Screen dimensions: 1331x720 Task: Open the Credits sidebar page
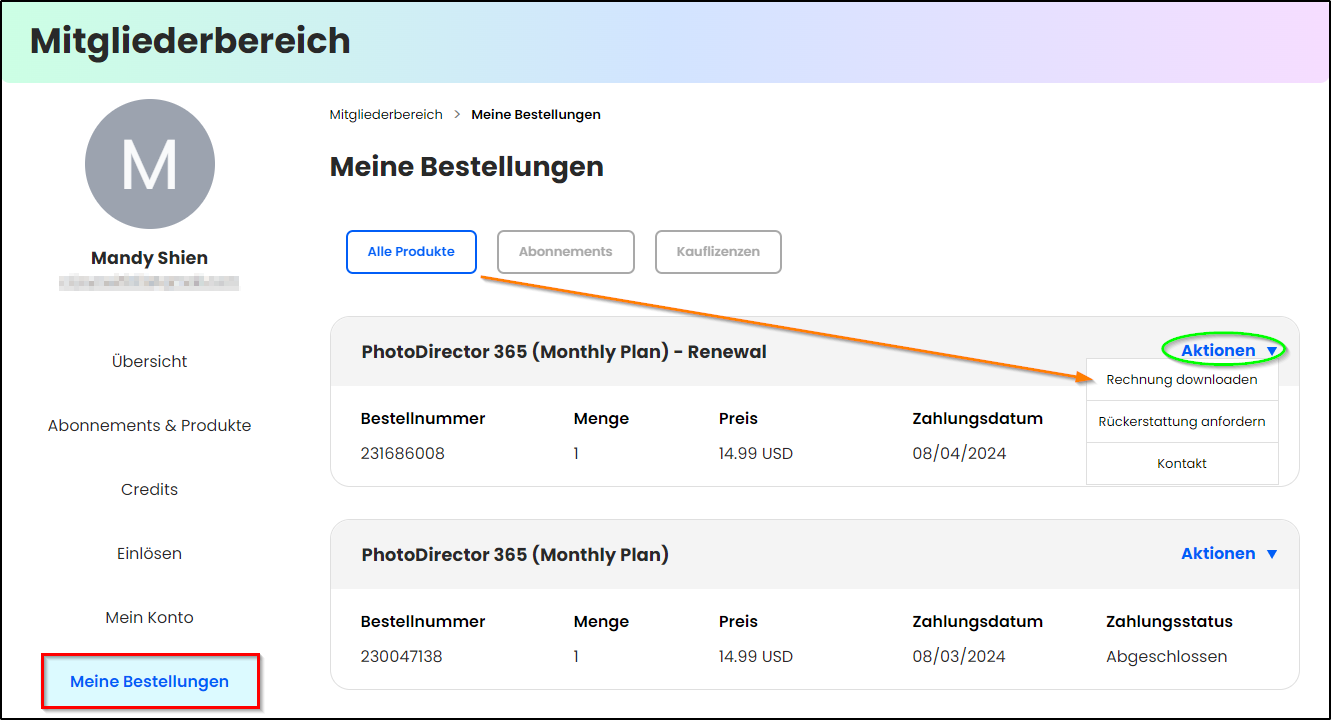click(x=150, y=490)
